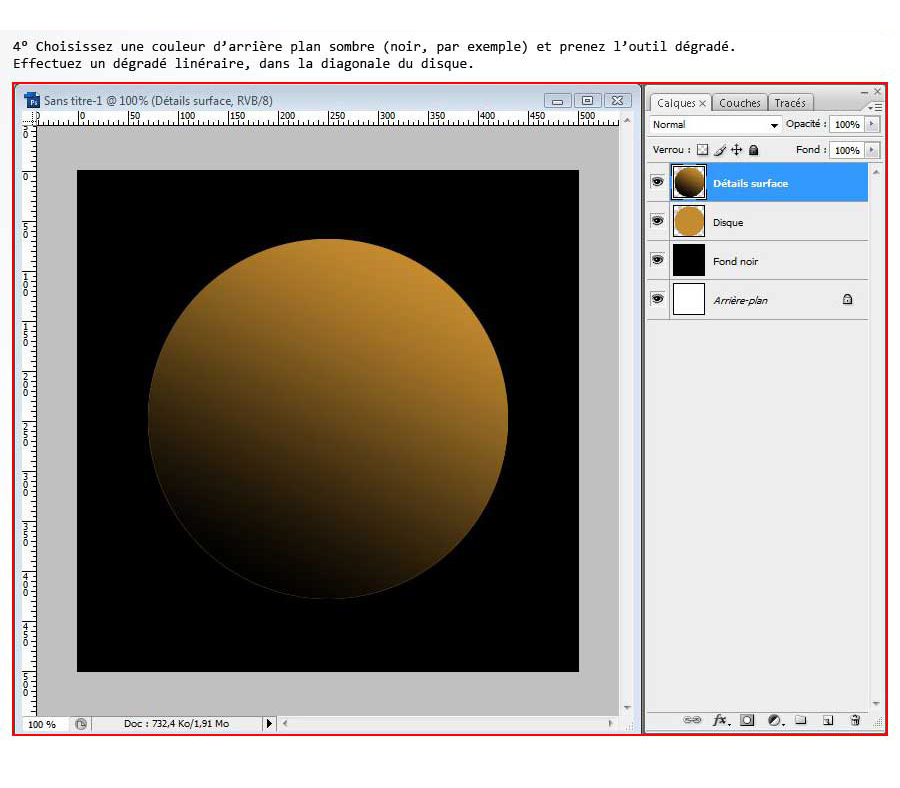Switch to the Couches tab

(740, 103)
